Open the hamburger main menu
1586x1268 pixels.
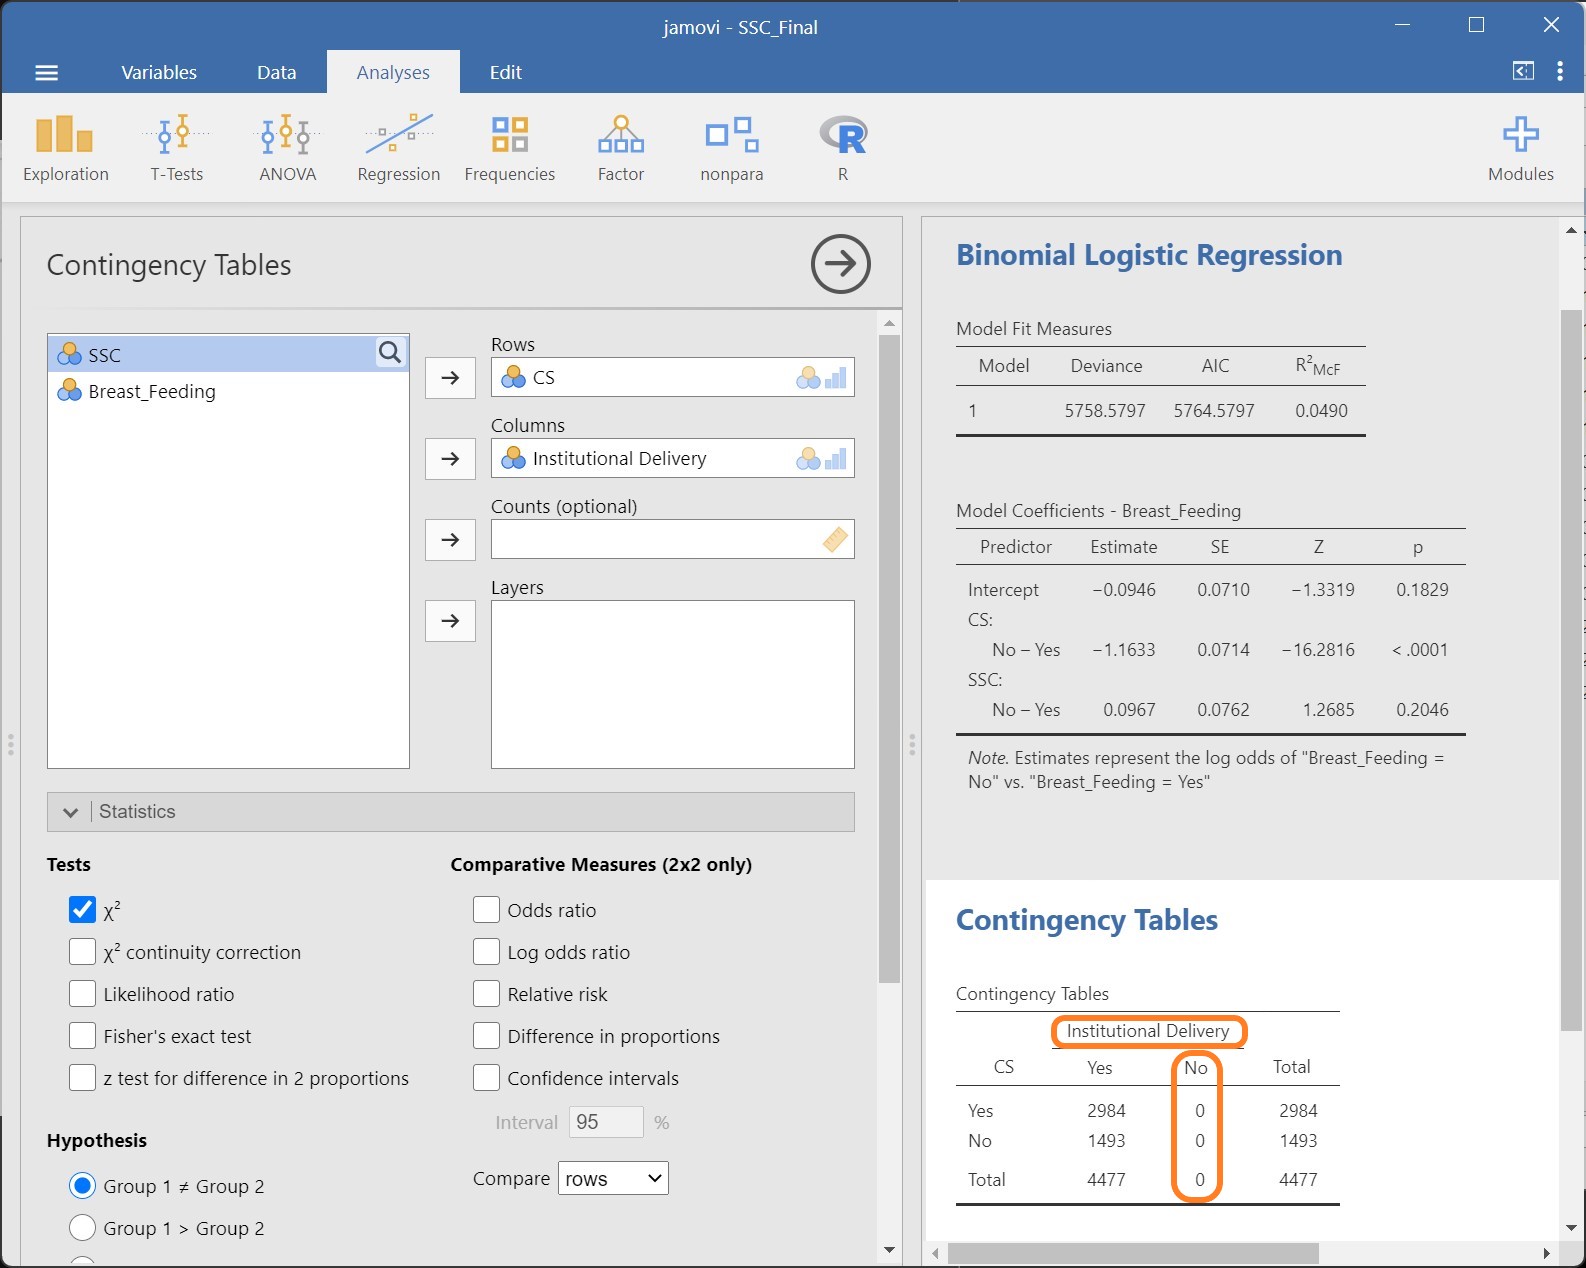pos(47,72)
